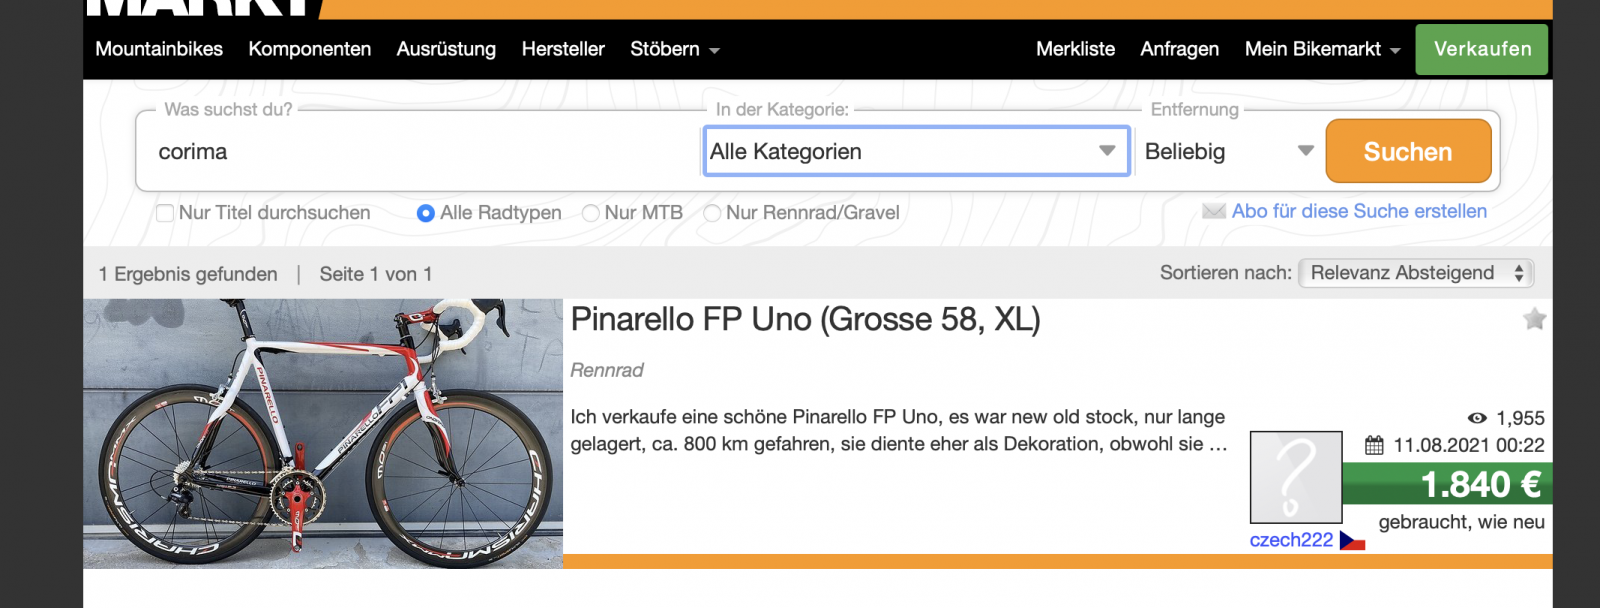Click the eye views icon
The height and width of the screenshot is (608, 1600).
tap(1477, 418)
